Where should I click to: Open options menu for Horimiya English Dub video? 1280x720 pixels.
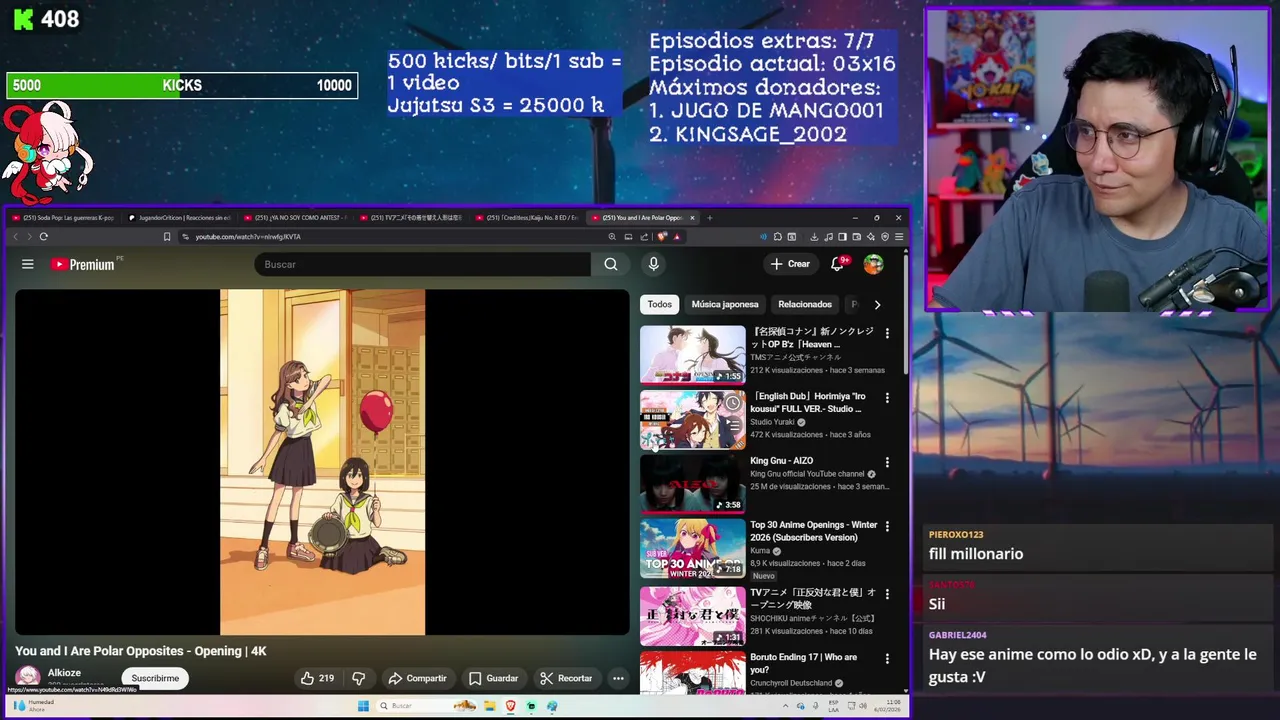pyautogui.click(x=887, y=398)
